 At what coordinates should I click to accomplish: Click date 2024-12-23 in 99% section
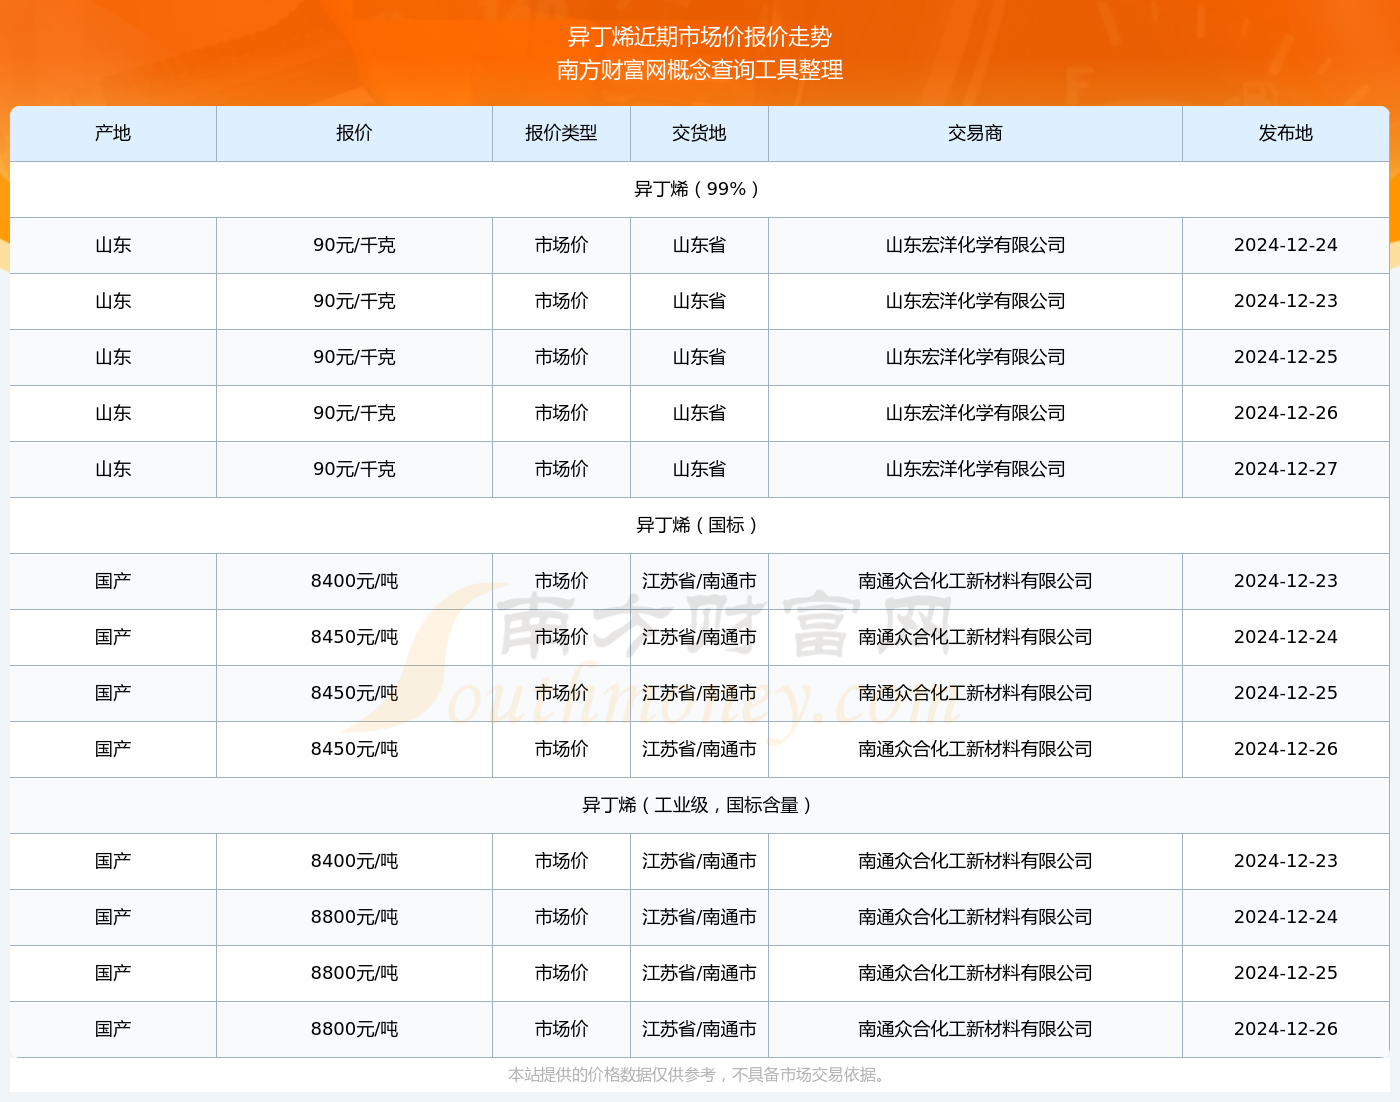coord(1286,301)
